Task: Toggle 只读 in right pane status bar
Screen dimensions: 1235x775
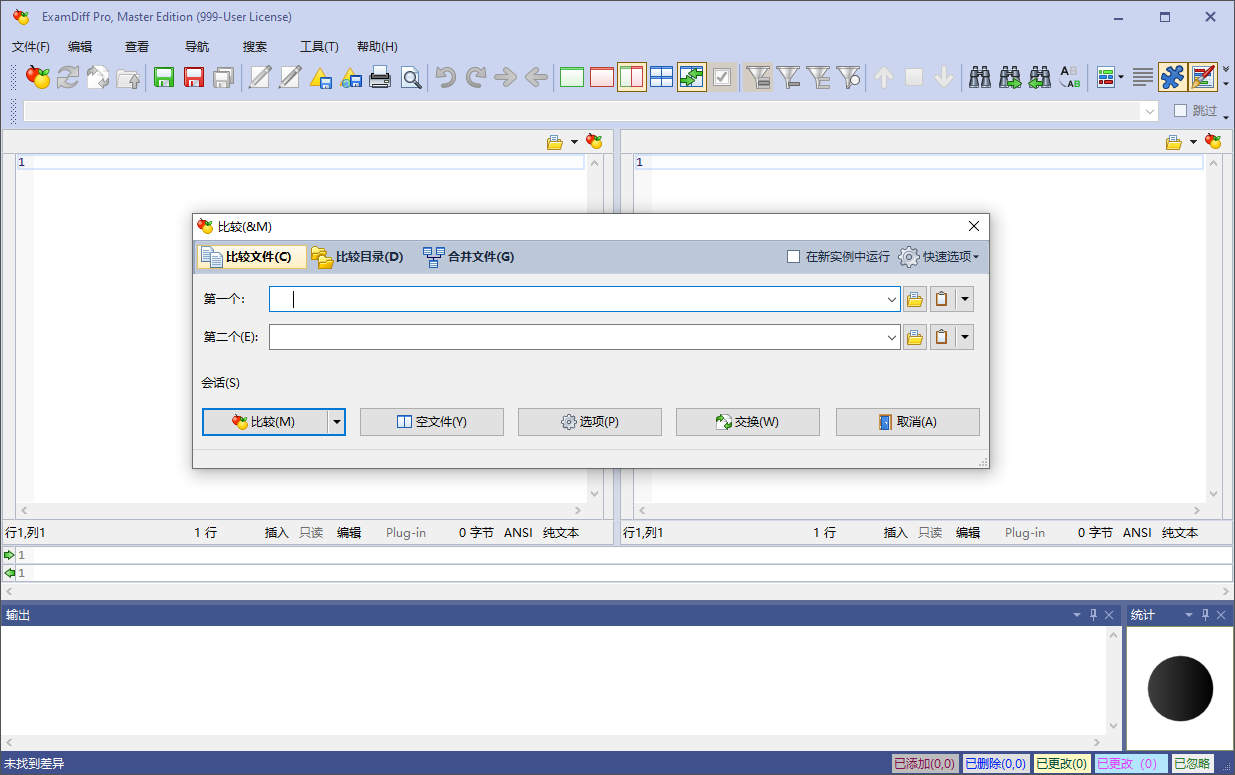Action: click(x=930, y=533)
